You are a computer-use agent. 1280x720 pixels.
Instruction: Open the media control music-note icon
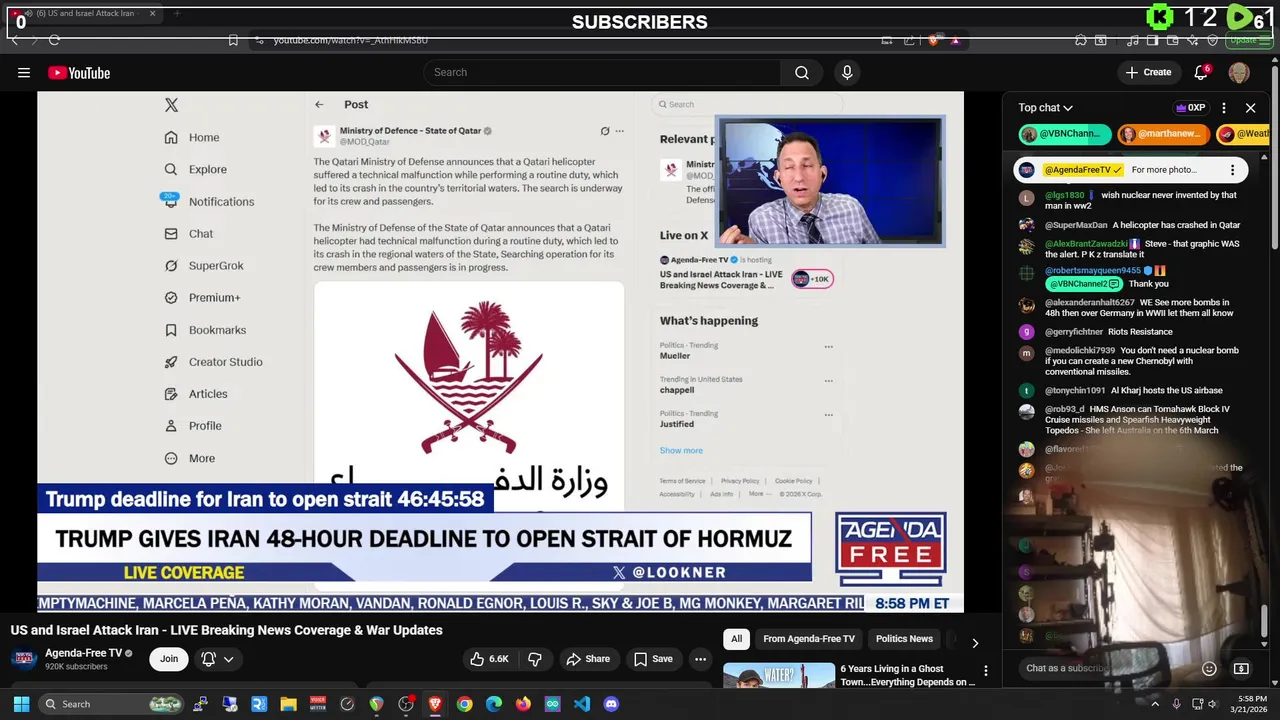1132,40
